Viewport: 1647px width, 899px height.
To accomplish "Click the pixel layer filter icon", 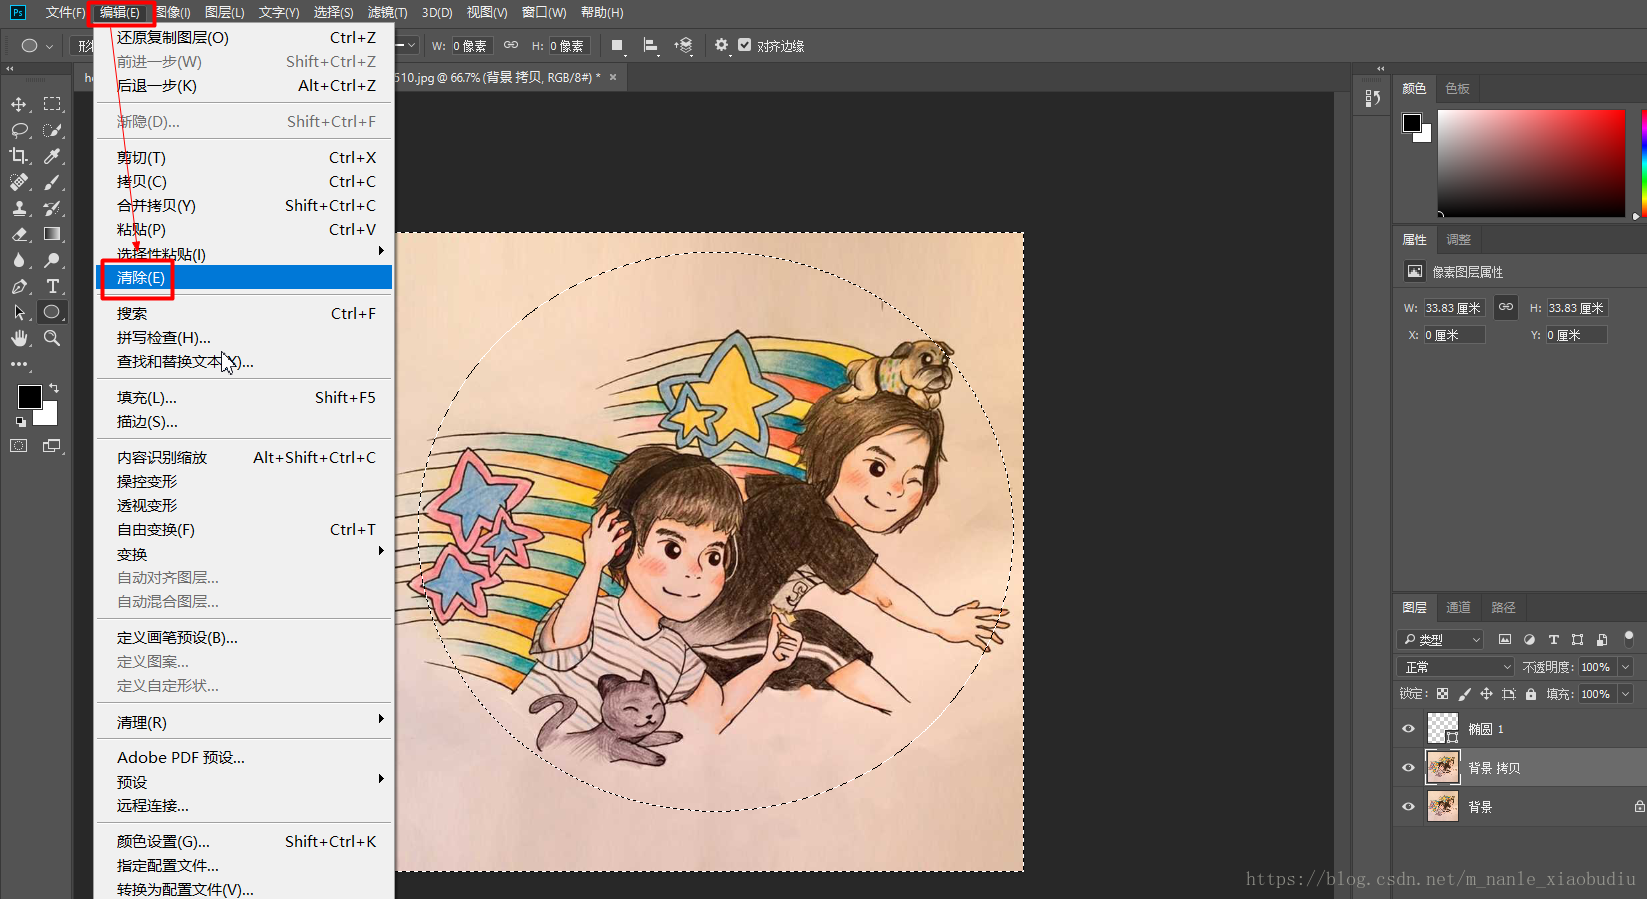I will click(1505, 639).
